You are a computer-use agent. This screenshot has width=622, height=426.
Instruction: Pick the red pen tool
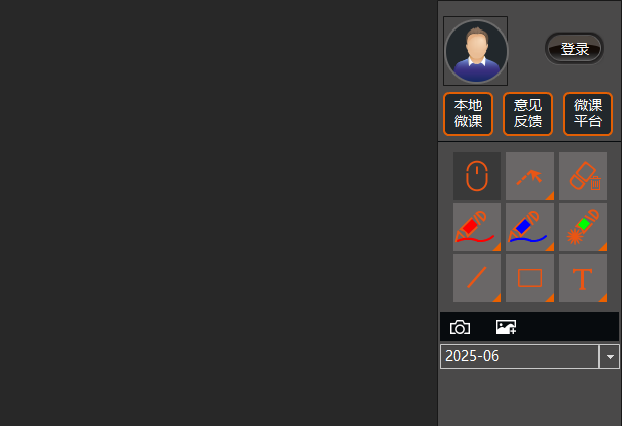pos(477,227)
